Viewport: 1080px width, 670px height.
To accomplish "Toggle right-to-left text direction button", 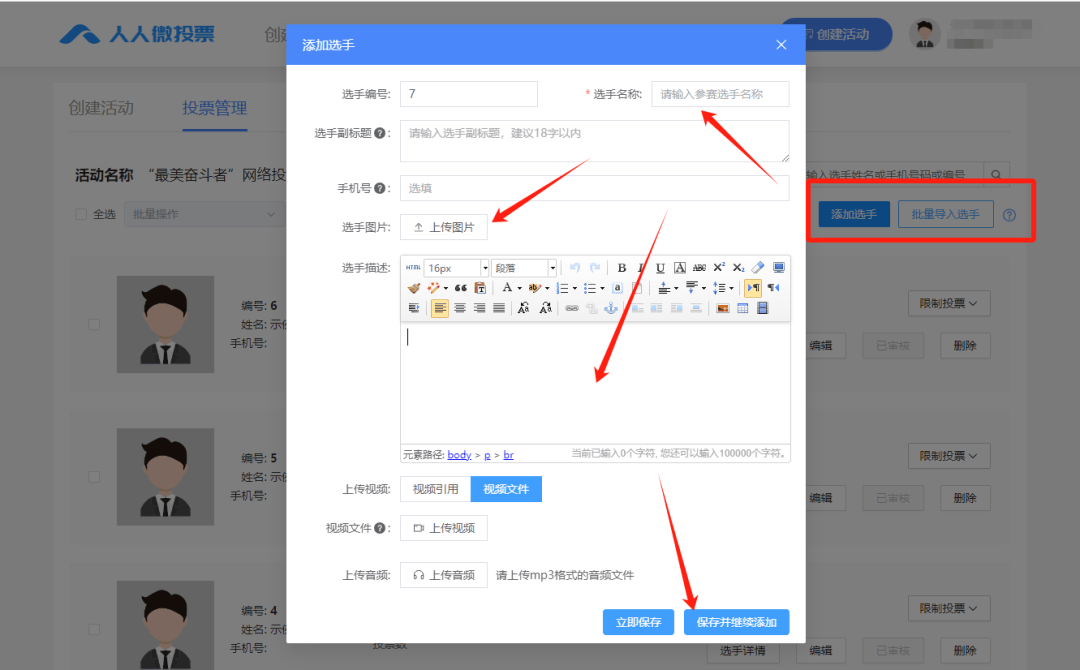I will (x=773, y=288).
